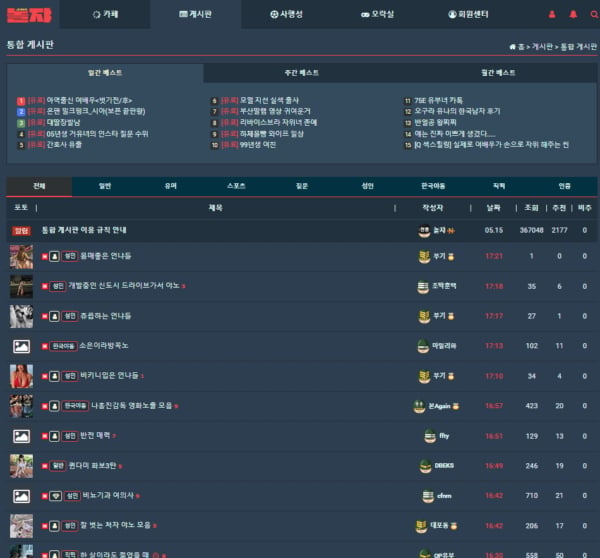This screenshot has height=558, width=600.
Task: Open the 통합 게시판 이용 규칙 안내 notice post
Action: pos(84,230)
